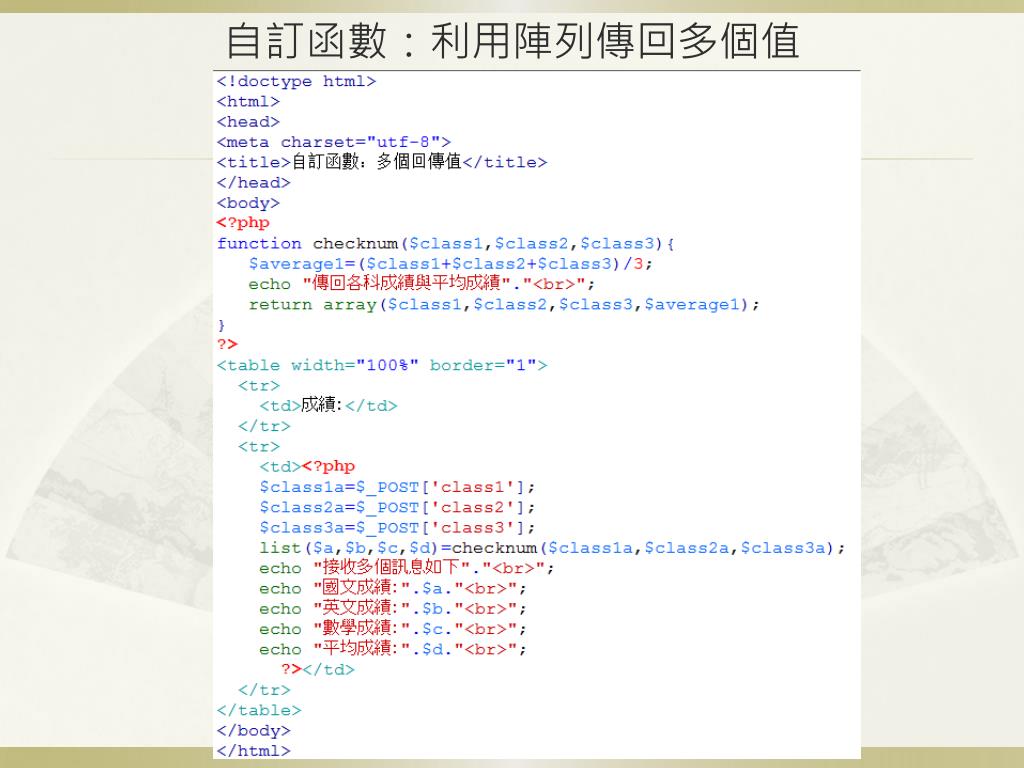Click the $class2a=$_POST['class2'] line
Image resolution: width=1024 pixels, height=768 pixels.
point(397,507)
